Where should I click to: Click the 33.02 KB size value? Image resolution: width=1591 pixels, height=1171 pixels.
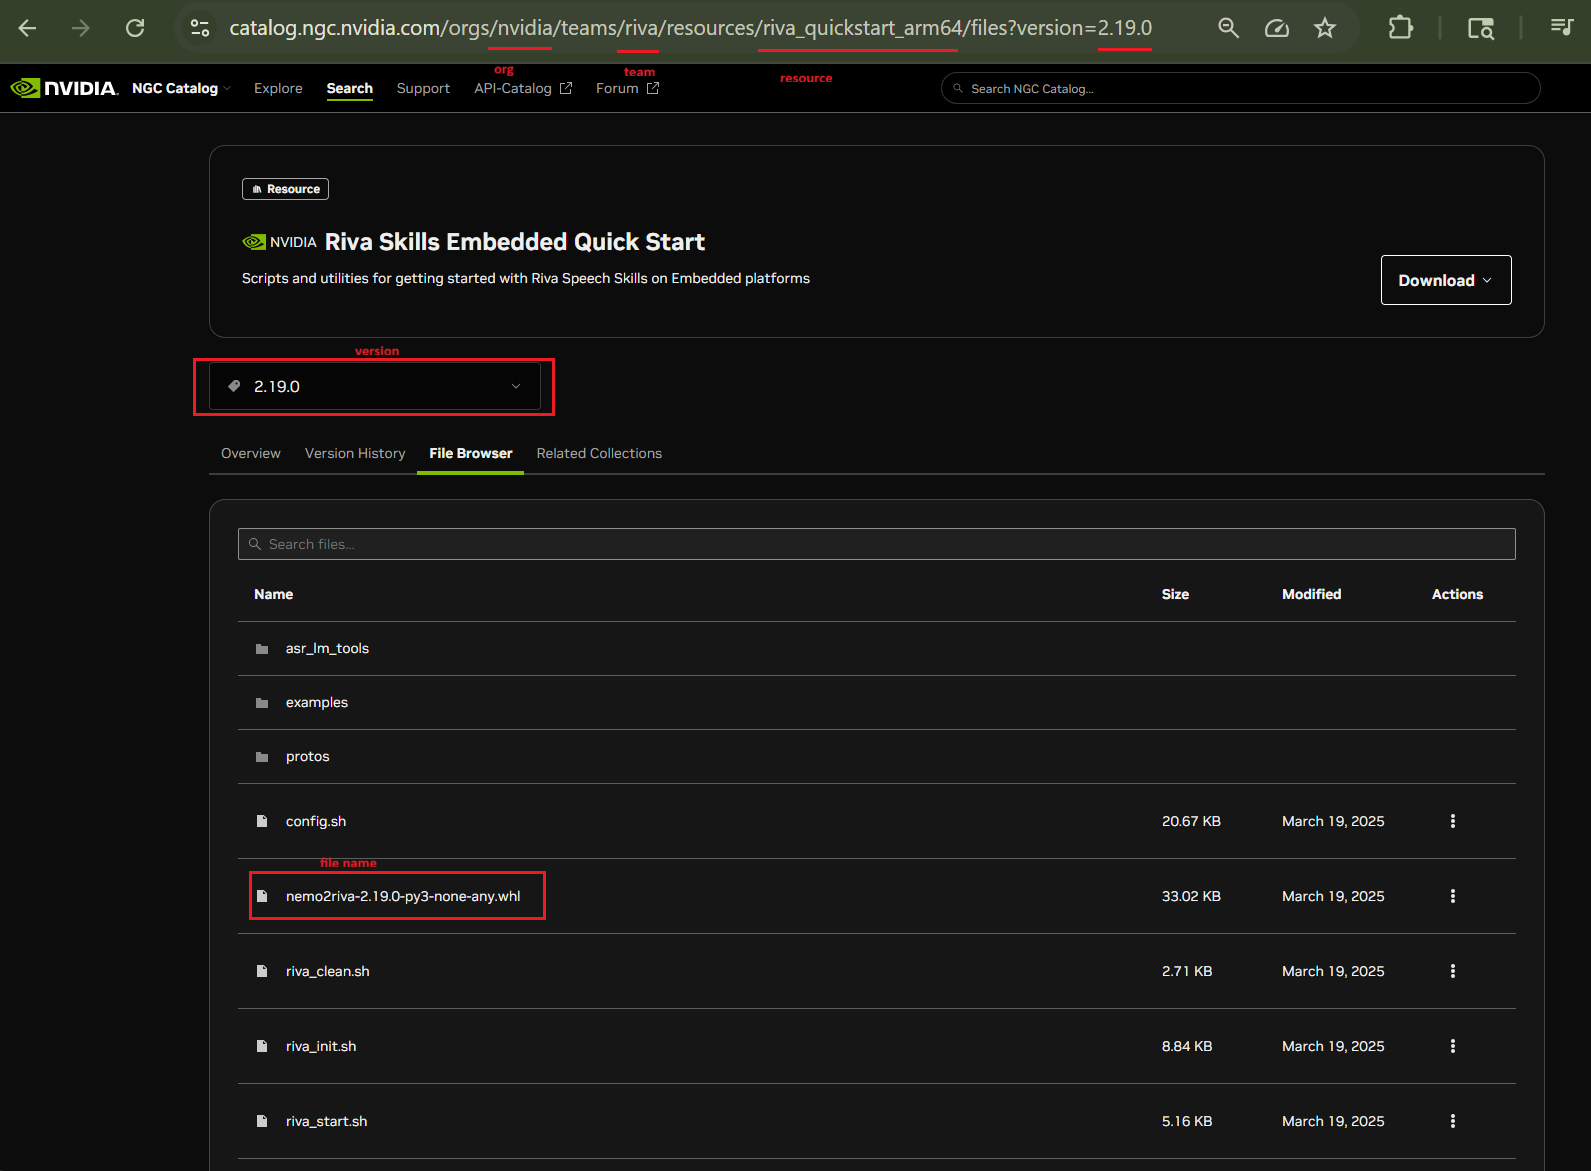[1191, 896]
